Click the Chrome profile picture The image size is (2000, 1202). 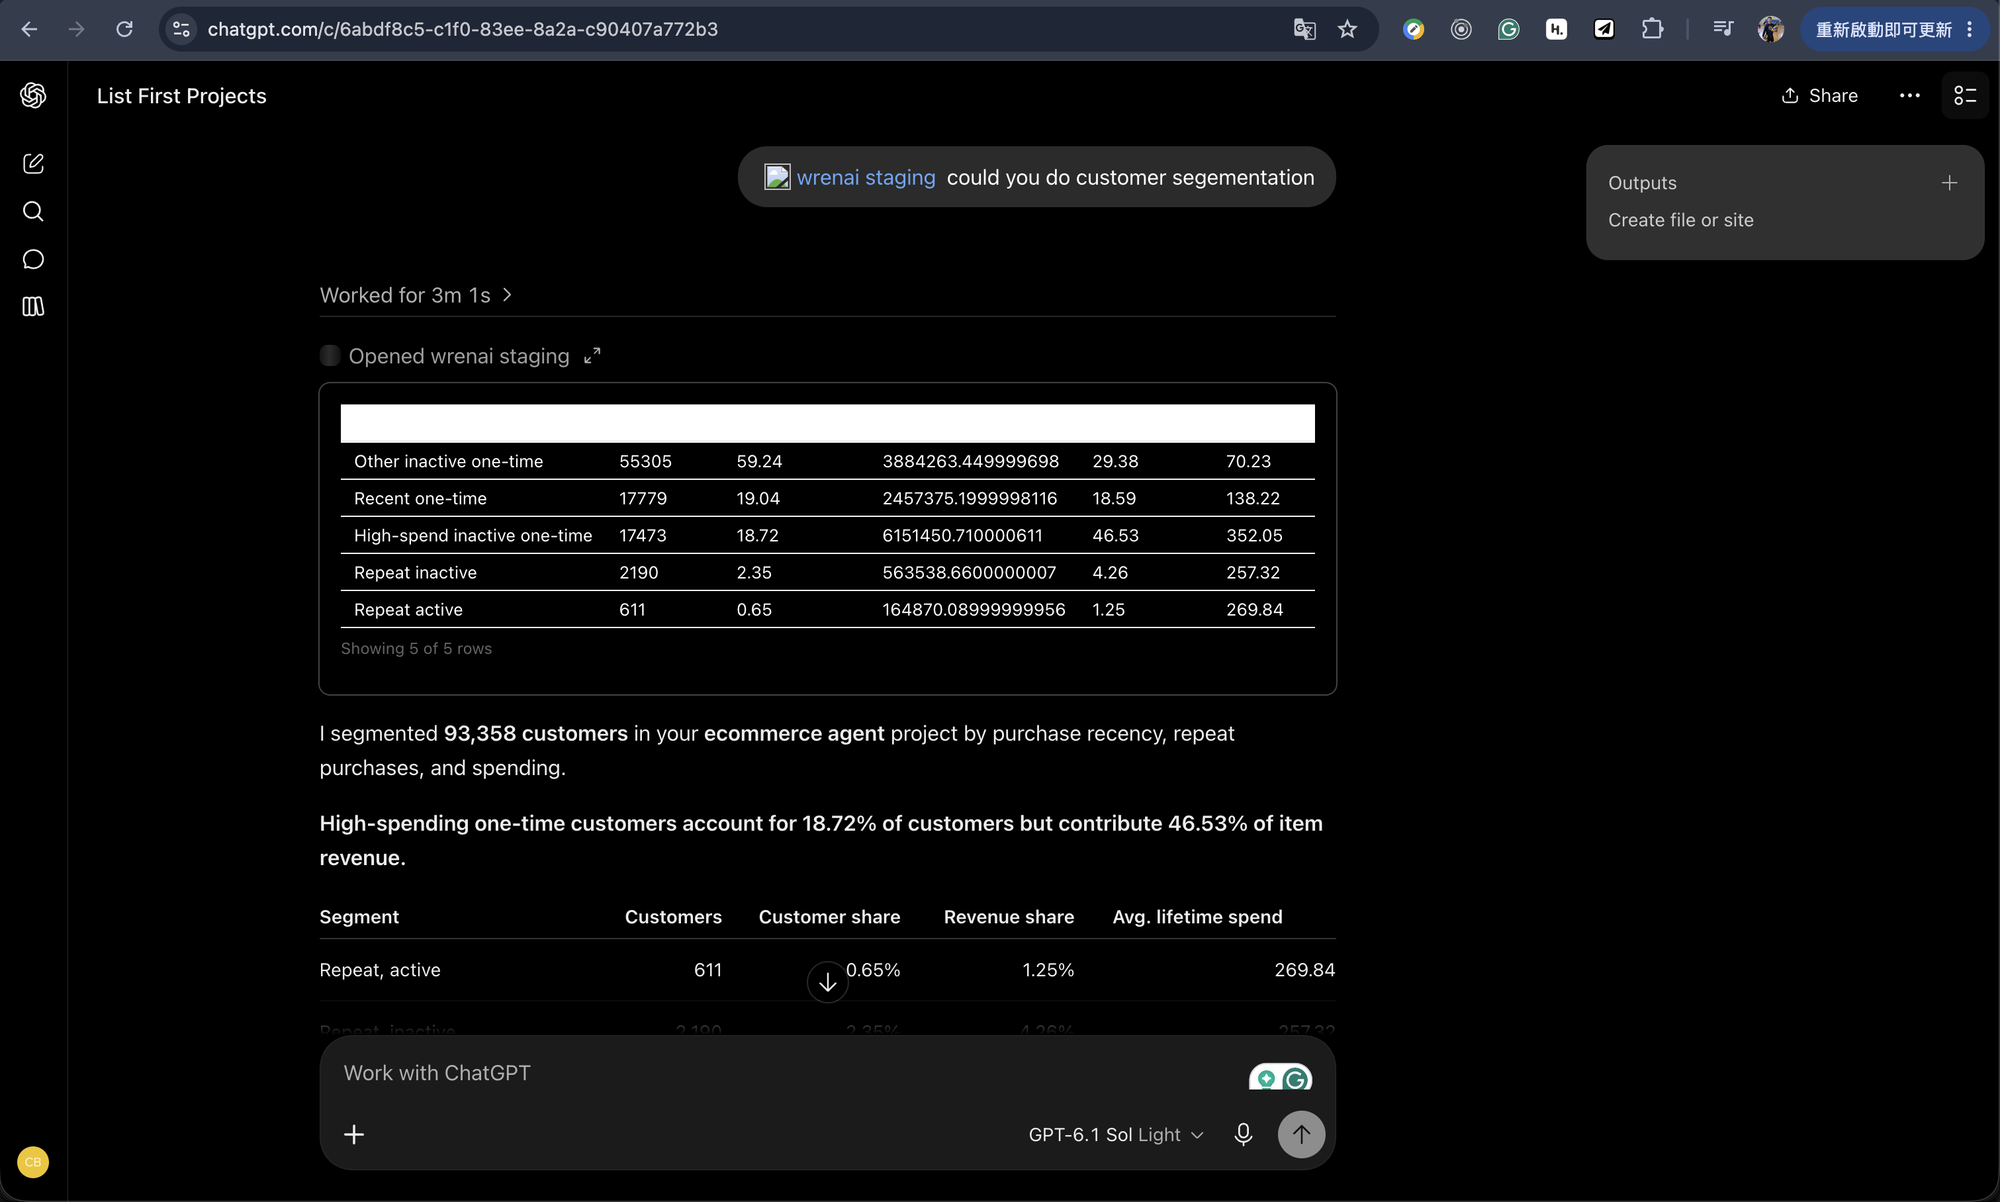tap(1770, 29)
